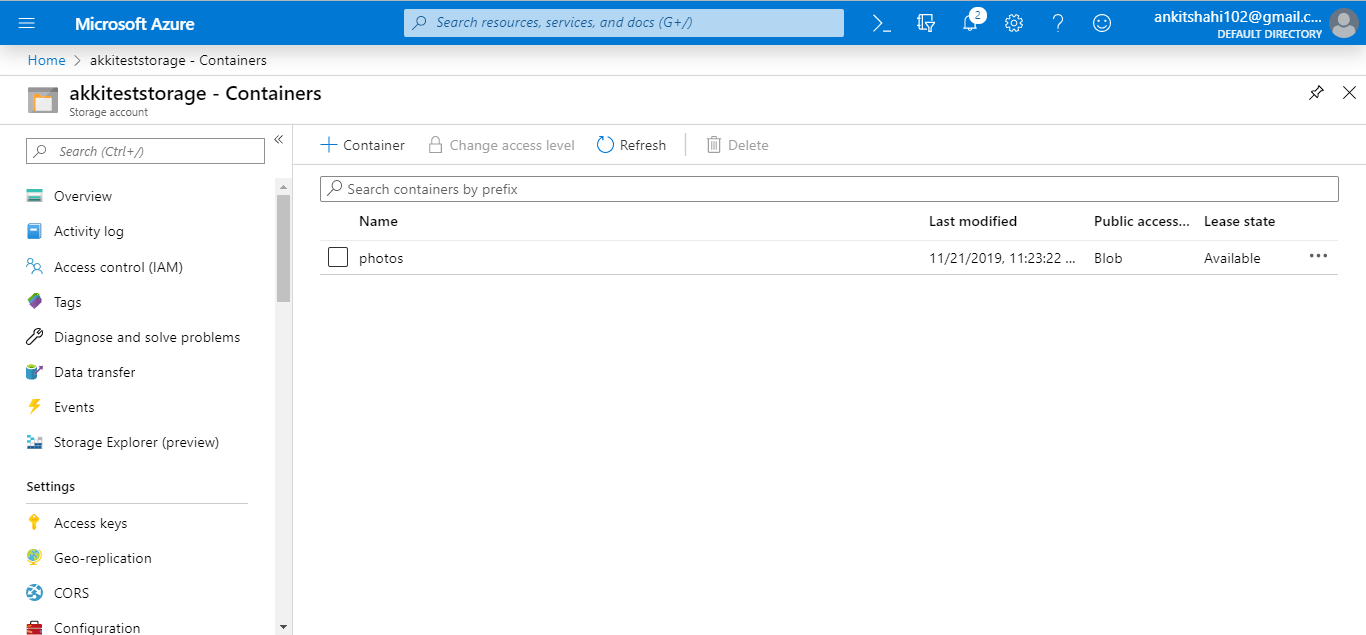Click the sidebar scrollbar up arrow
Screen dimensions: 1366x635
click(x=284, y=187)
